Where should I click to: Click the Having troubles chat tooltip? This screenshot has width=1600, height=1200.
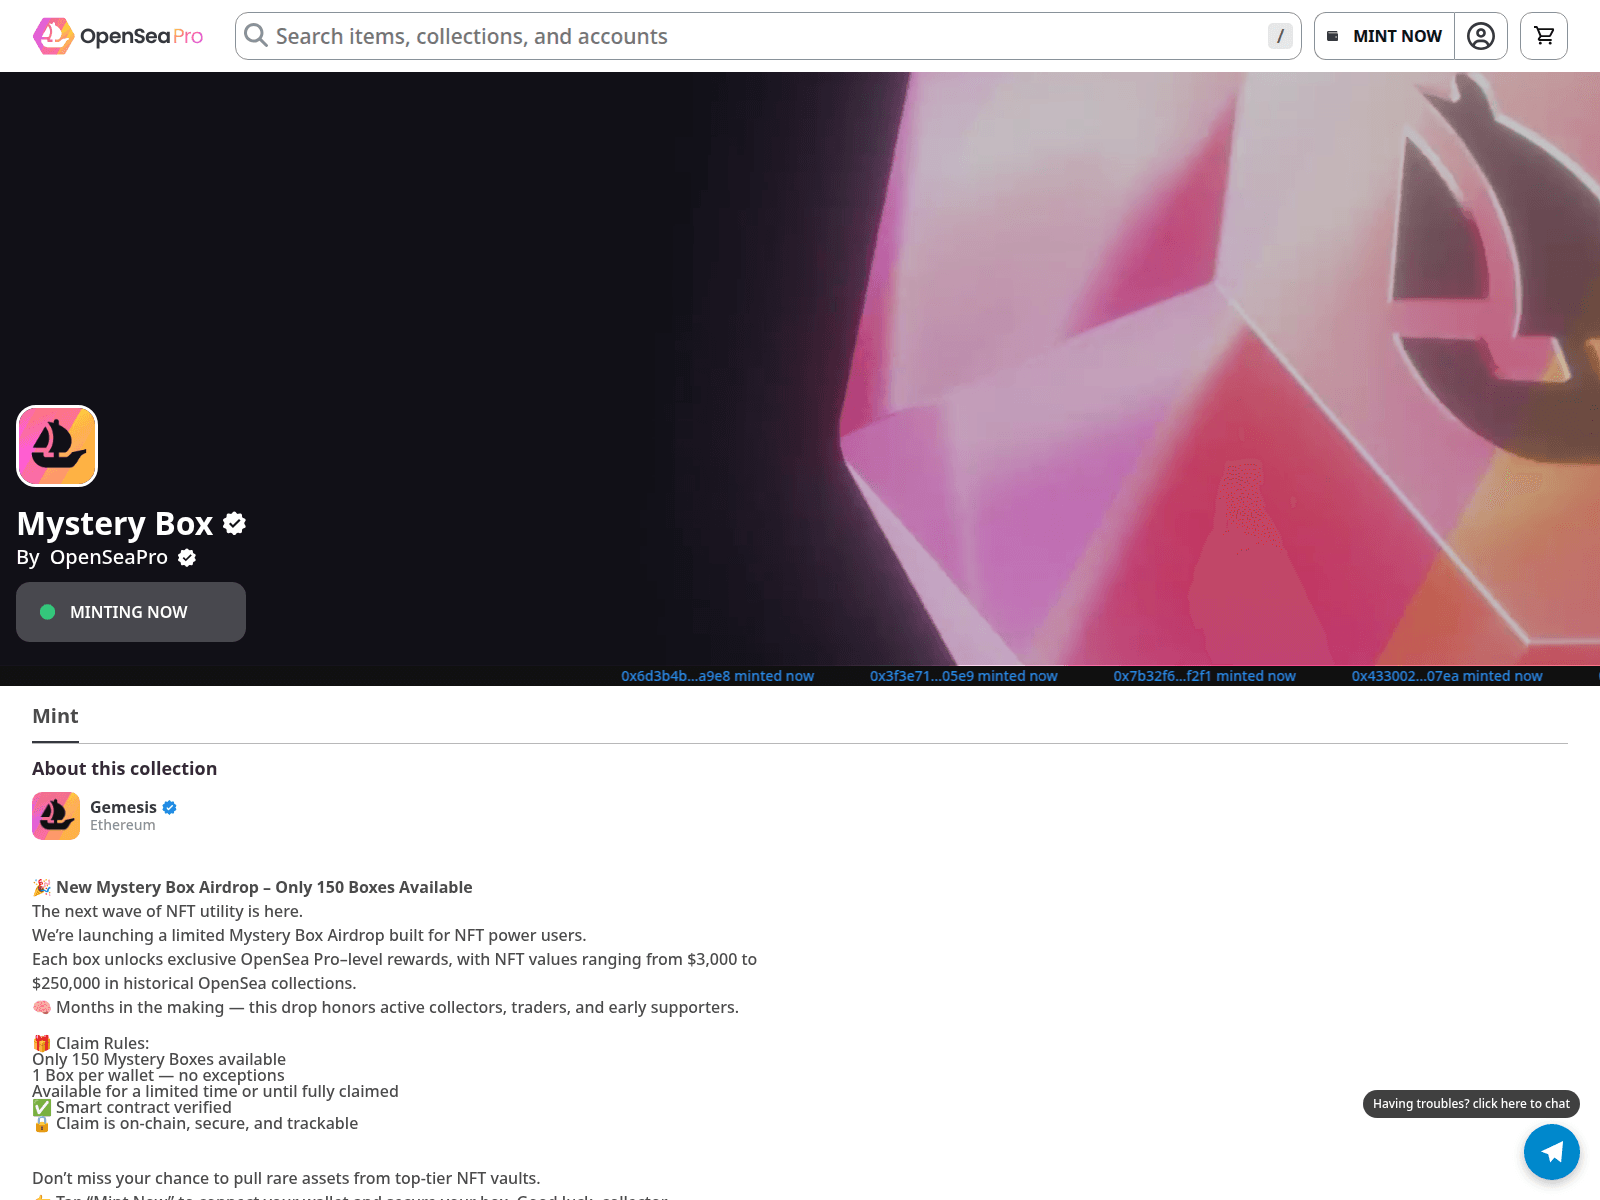[x=1470, y=1103]
